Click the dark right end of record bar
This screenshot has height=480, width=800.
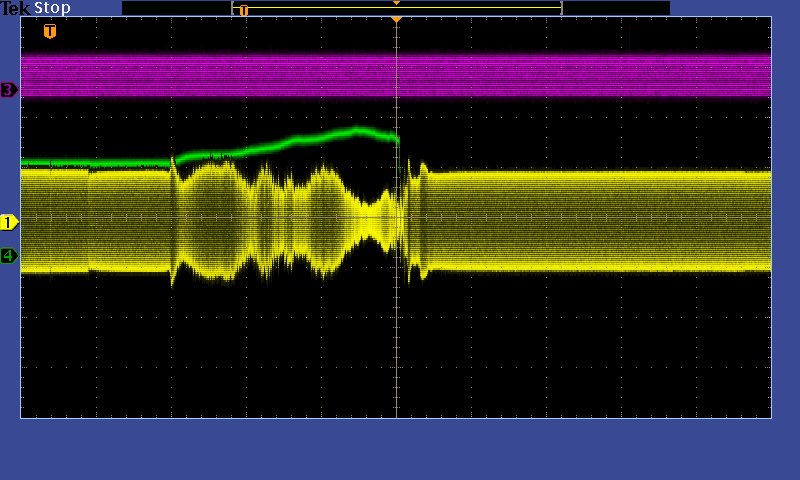pos(616,8)
